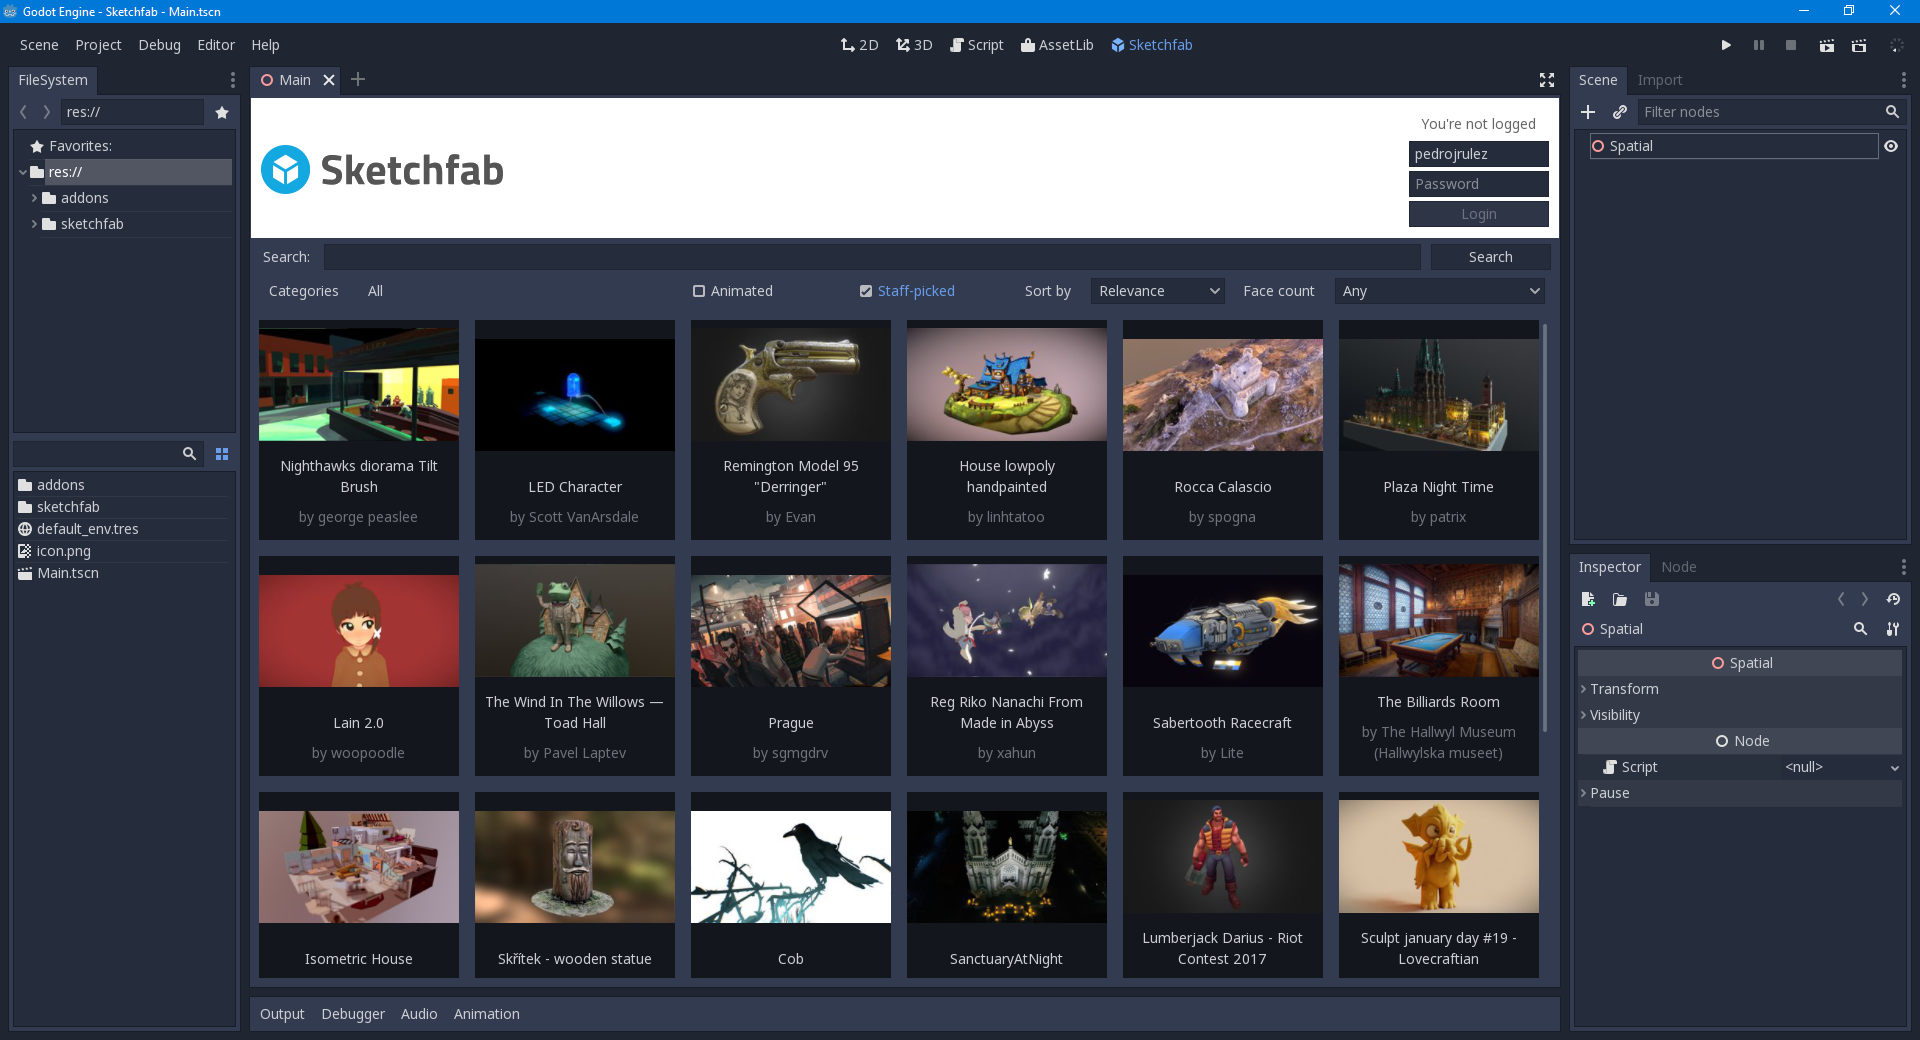Open the Project menu

(98, 45)
